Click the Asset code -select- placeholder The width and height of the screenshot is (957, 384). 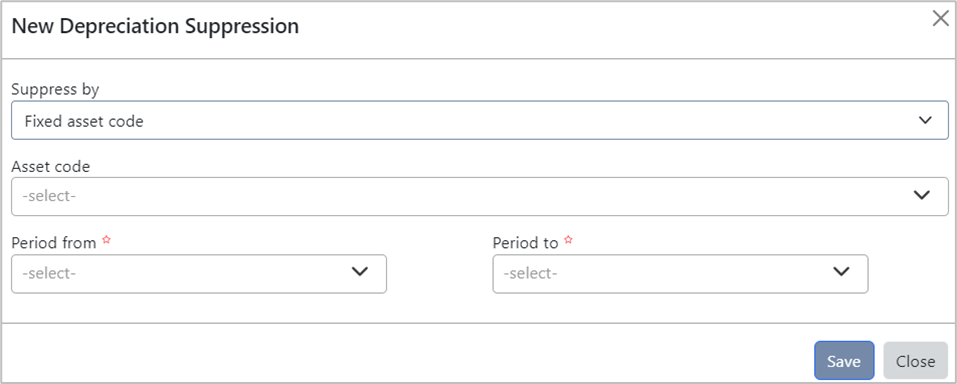click(49, 197)
